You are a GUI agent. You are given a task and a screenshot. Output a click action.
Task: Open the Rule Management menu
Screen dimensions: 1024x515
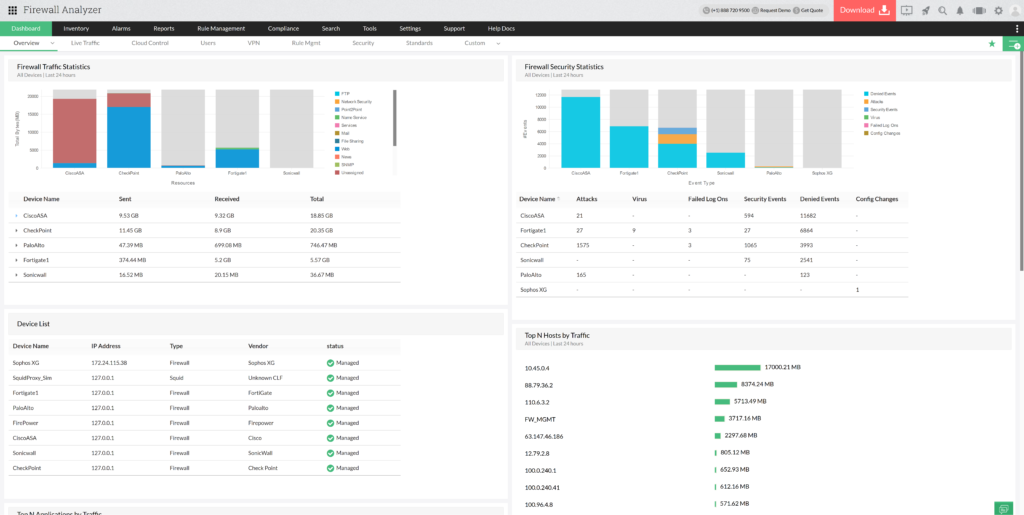(x=221, y=28)
